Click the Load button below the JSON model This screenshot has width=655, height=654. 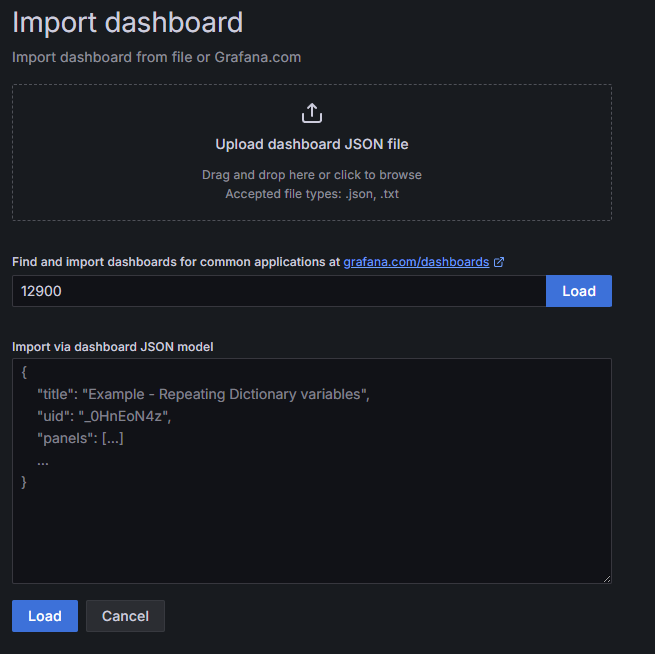click(45, 616)
